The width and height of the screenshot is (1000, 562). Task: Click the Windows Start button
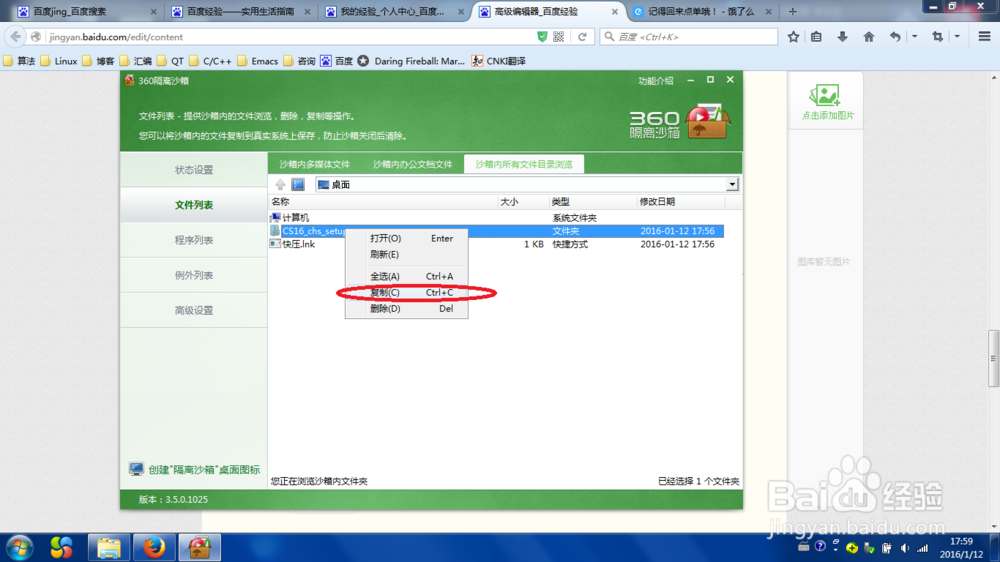coord(20,547)
